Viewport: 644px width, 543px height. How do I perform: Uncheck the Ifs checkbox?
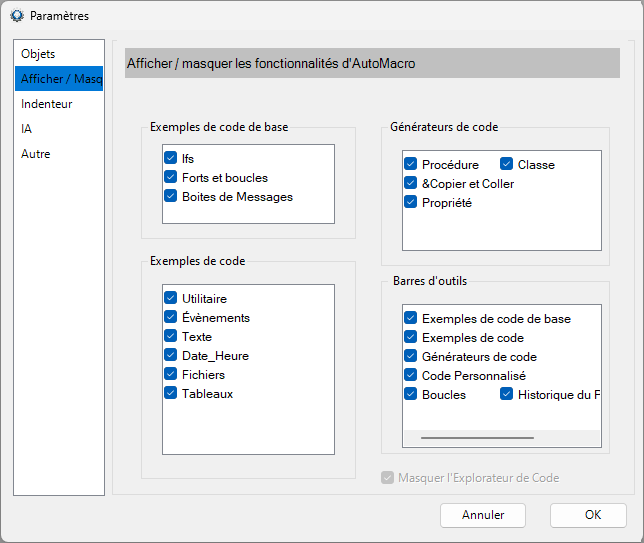pyautogui.click(x=170, y=158)
